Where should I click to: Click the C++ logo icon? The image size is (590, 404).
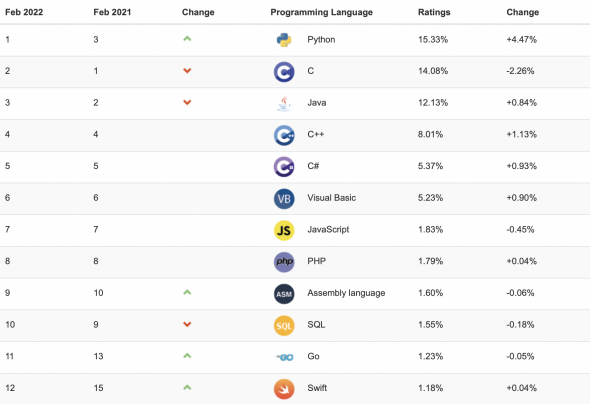(284, 135)
